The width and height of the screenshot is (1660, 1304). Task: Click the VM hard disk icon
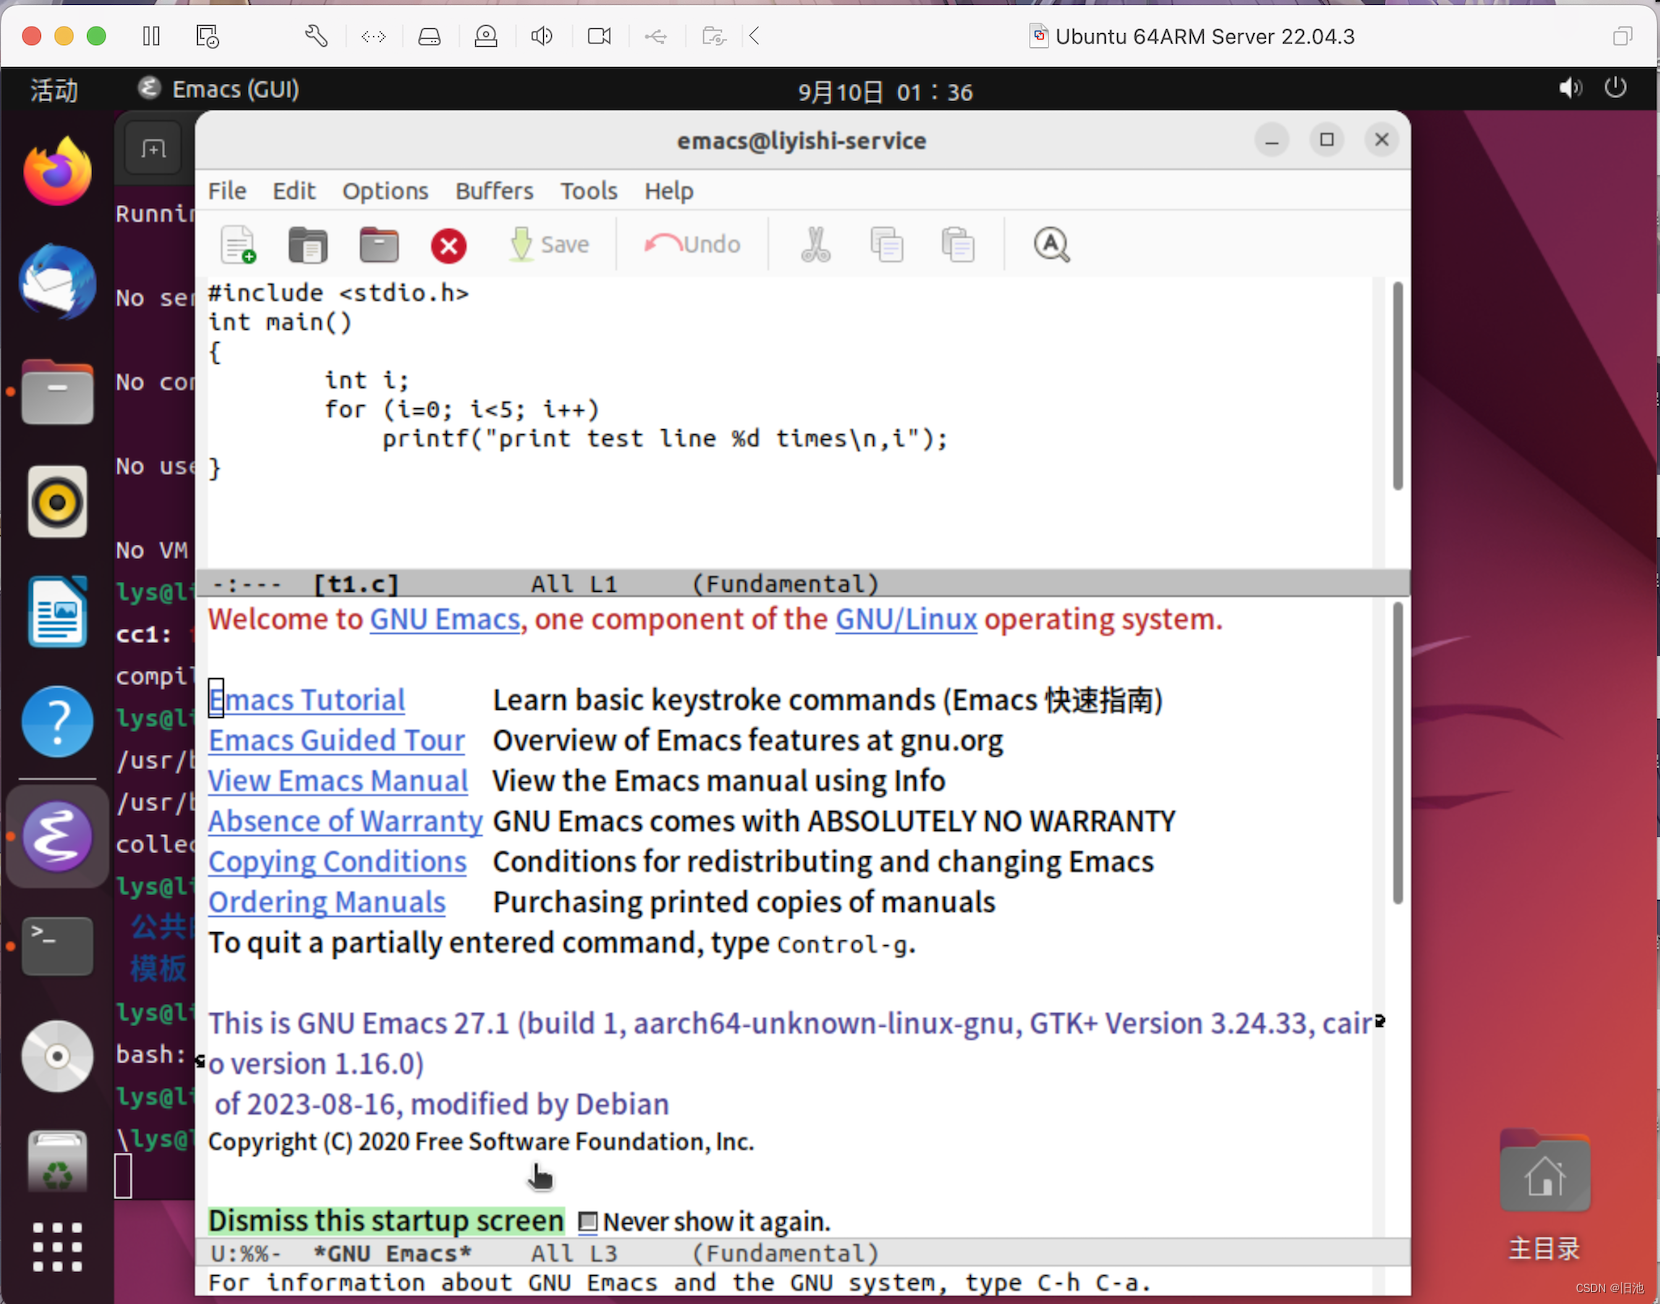click(x=429, y=36)
